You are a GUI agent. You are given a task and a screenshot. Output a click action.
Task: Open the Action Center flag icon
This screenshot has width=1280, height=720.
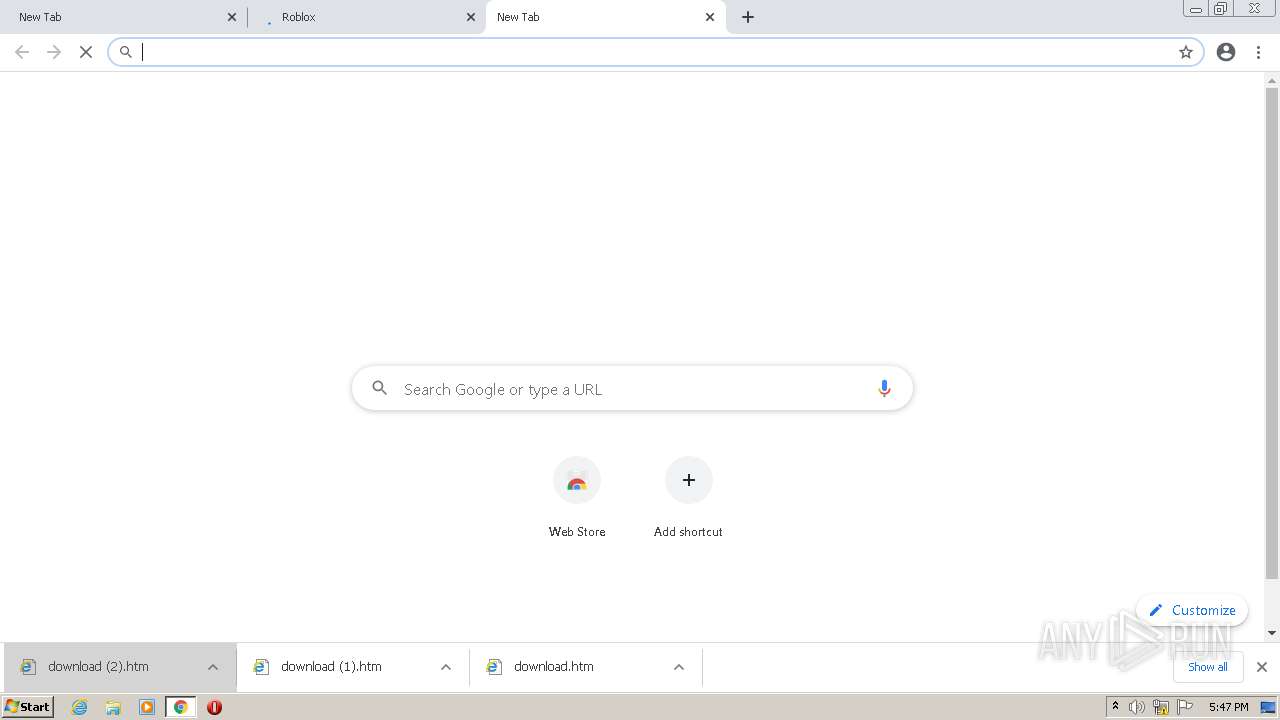pos(1185,707)
